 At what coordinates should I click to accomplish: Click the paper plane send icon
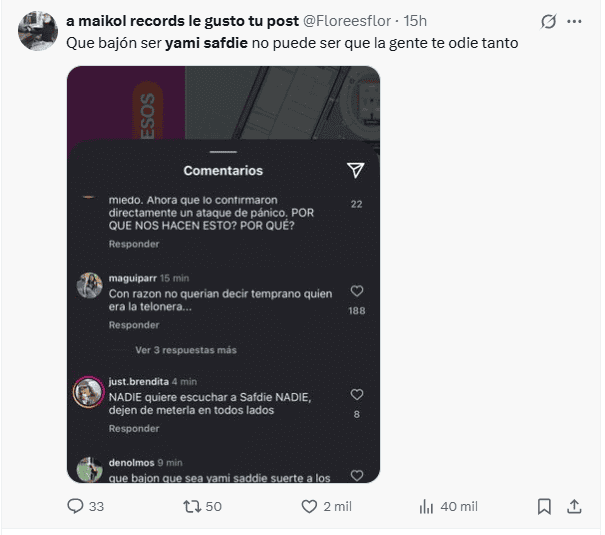(355, 170)
